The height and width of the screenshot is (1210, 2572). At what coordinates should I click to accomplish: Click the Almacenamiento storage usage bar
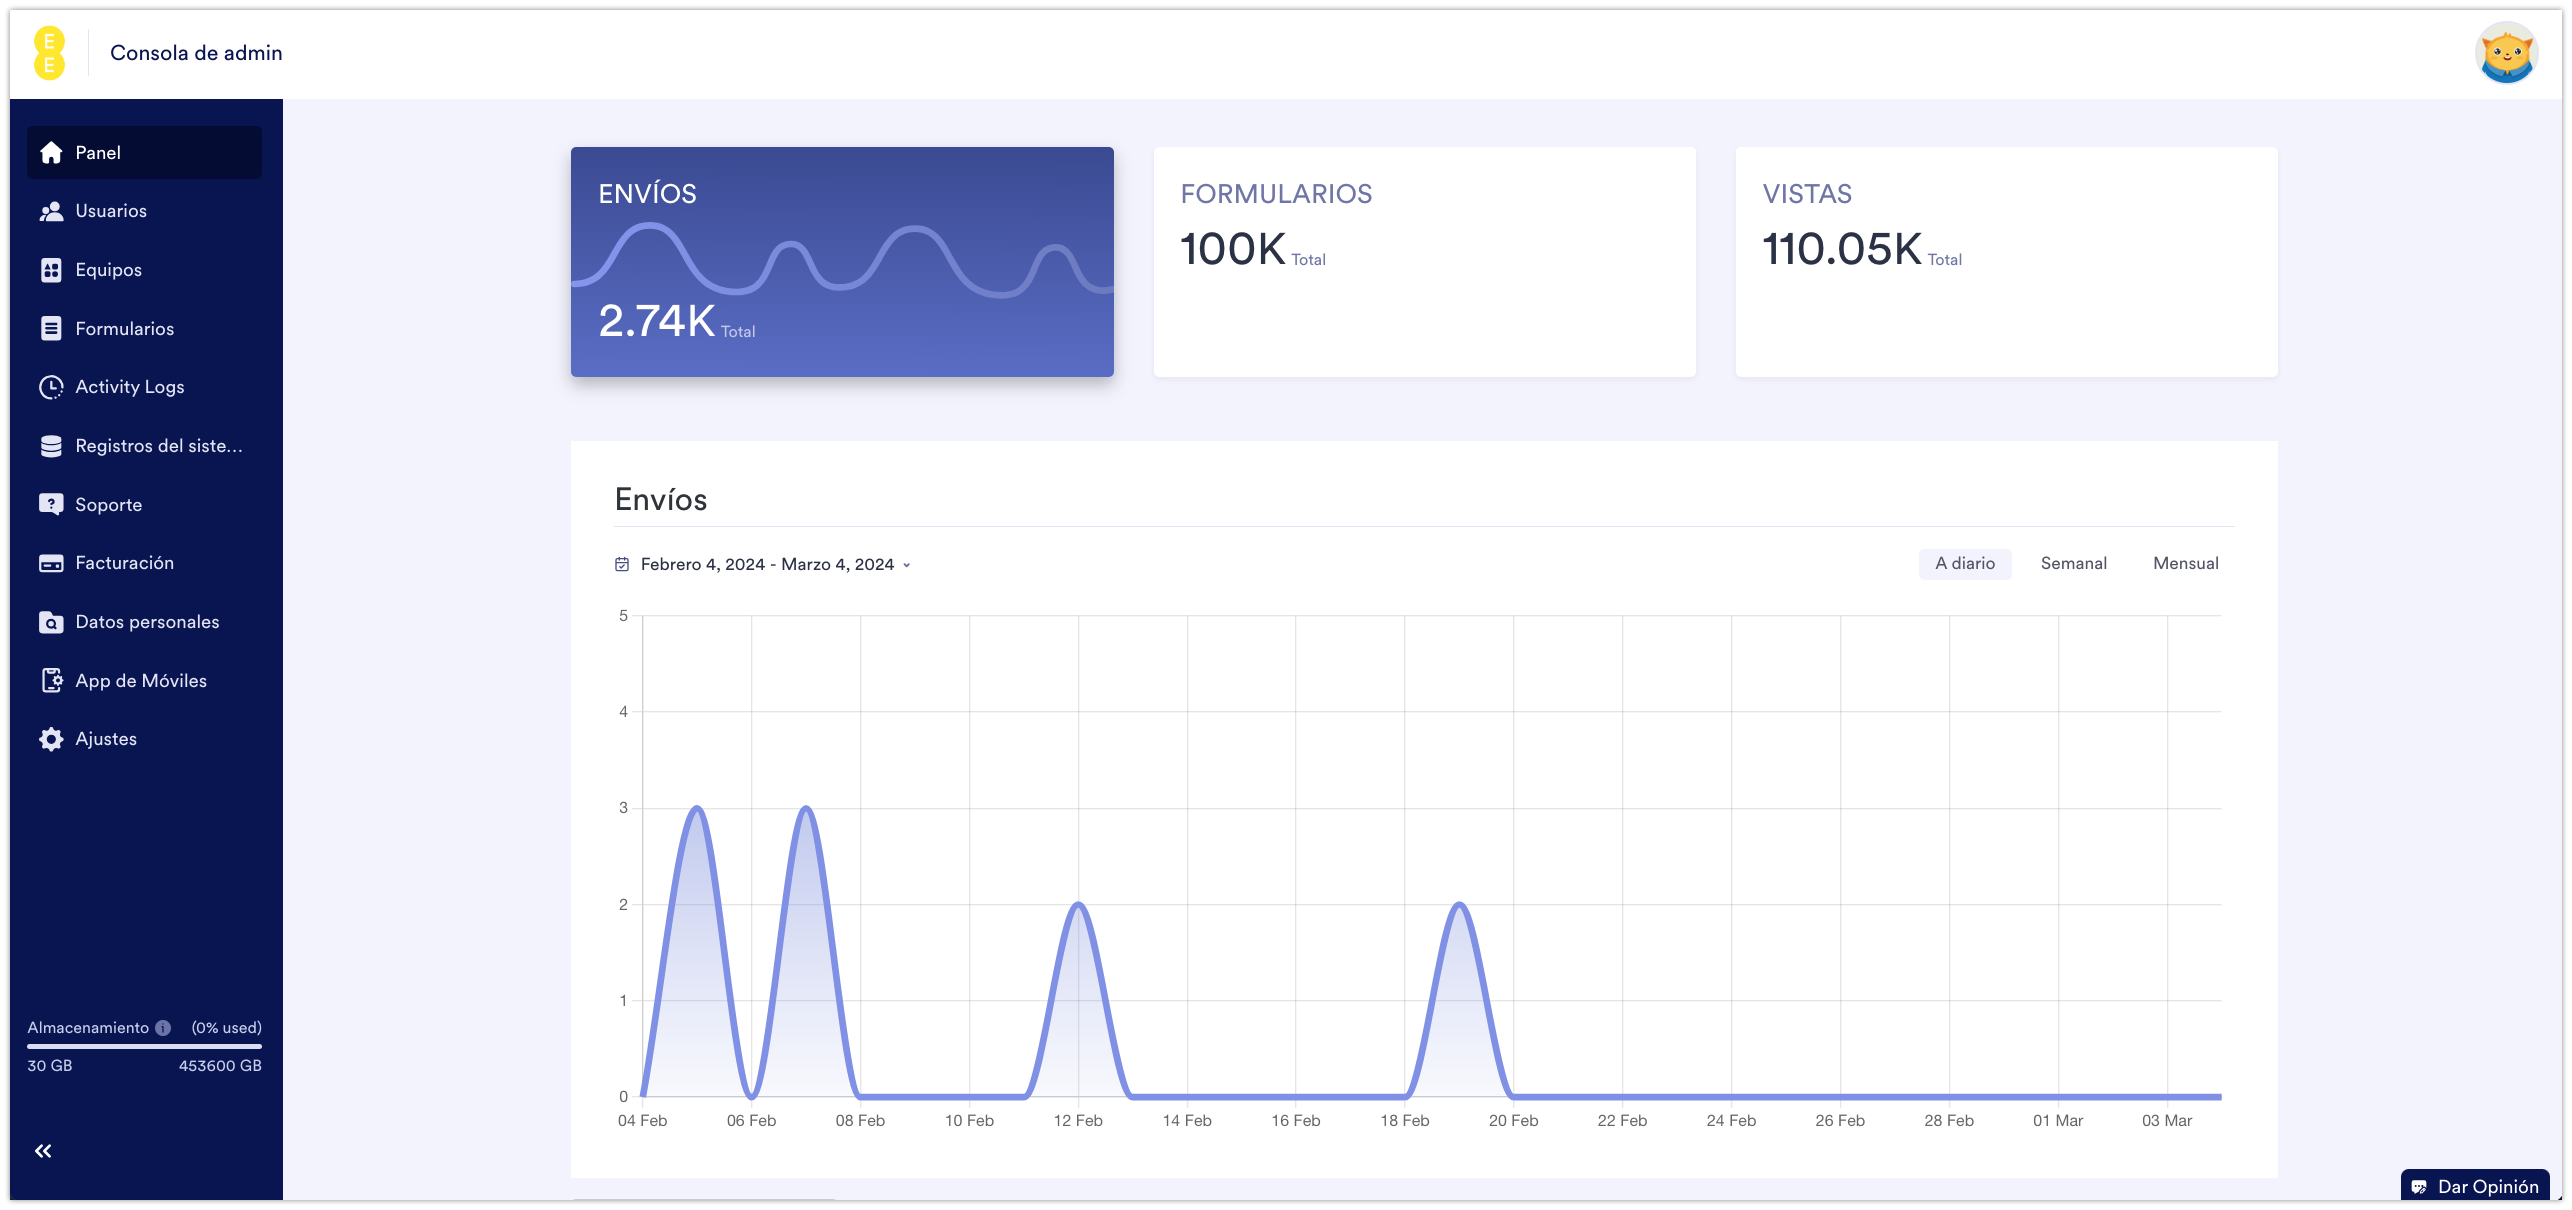tap(144, 1047)
